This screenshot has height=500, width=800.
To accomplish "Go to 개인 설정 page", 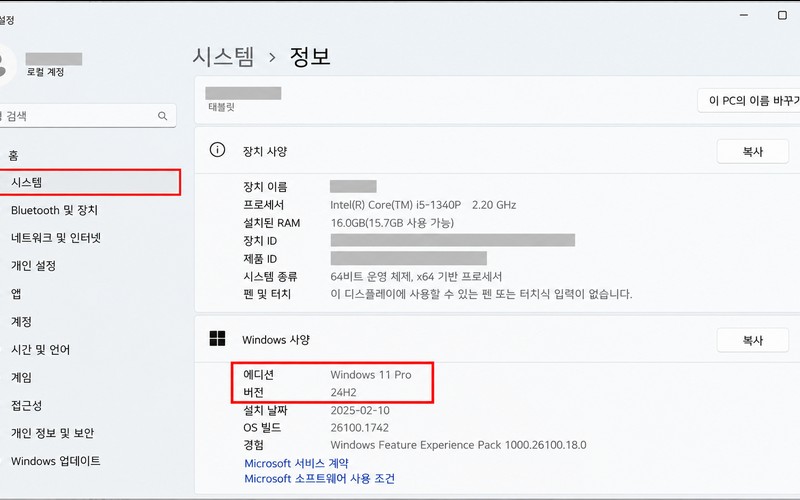I will [34, 265].
